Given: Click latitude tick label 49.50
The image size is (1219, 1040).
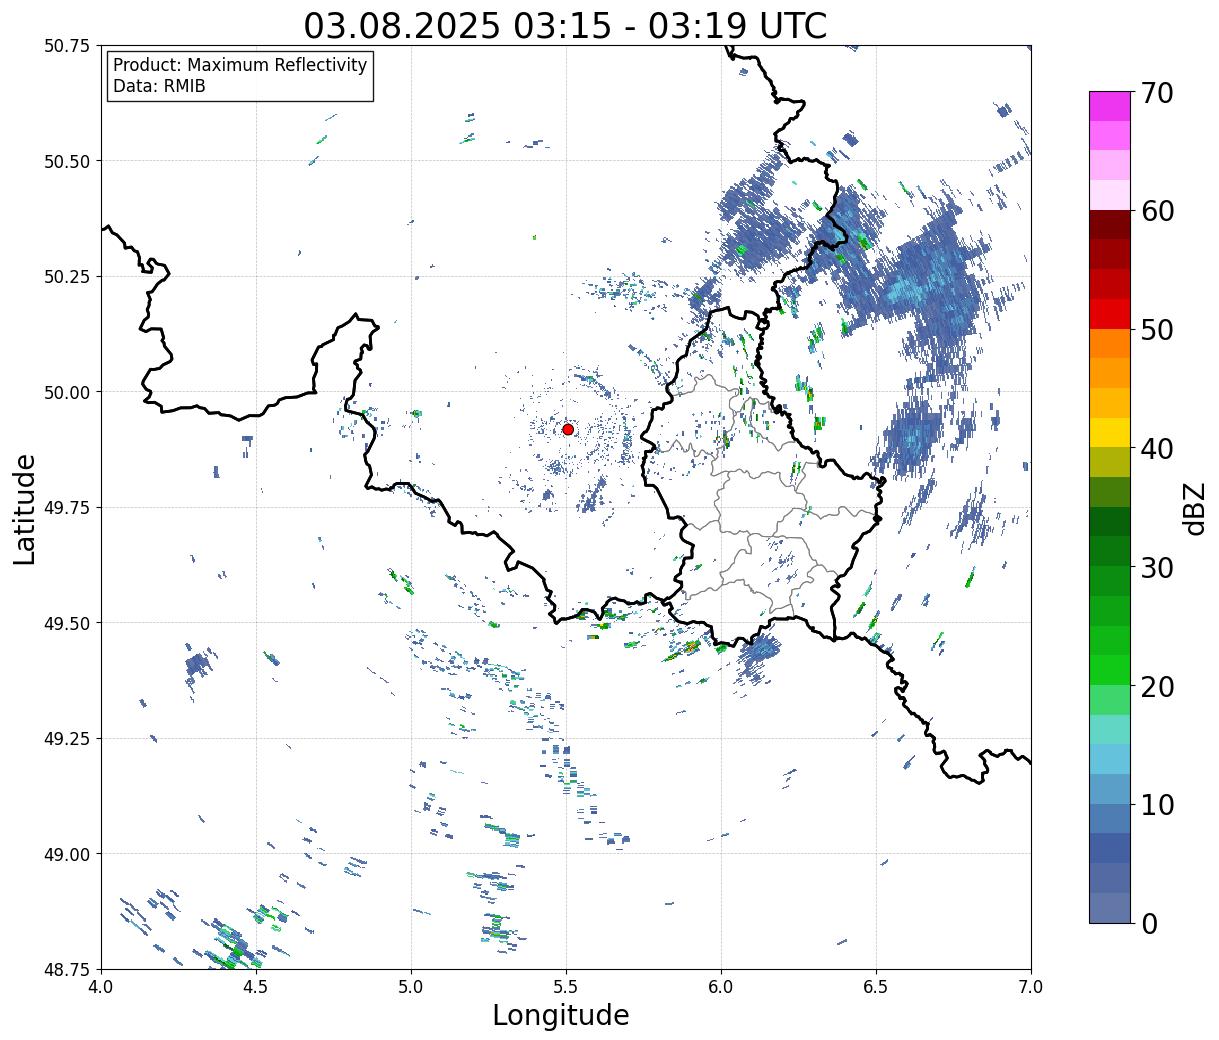Looking at the screenshot, I should 67,623.
